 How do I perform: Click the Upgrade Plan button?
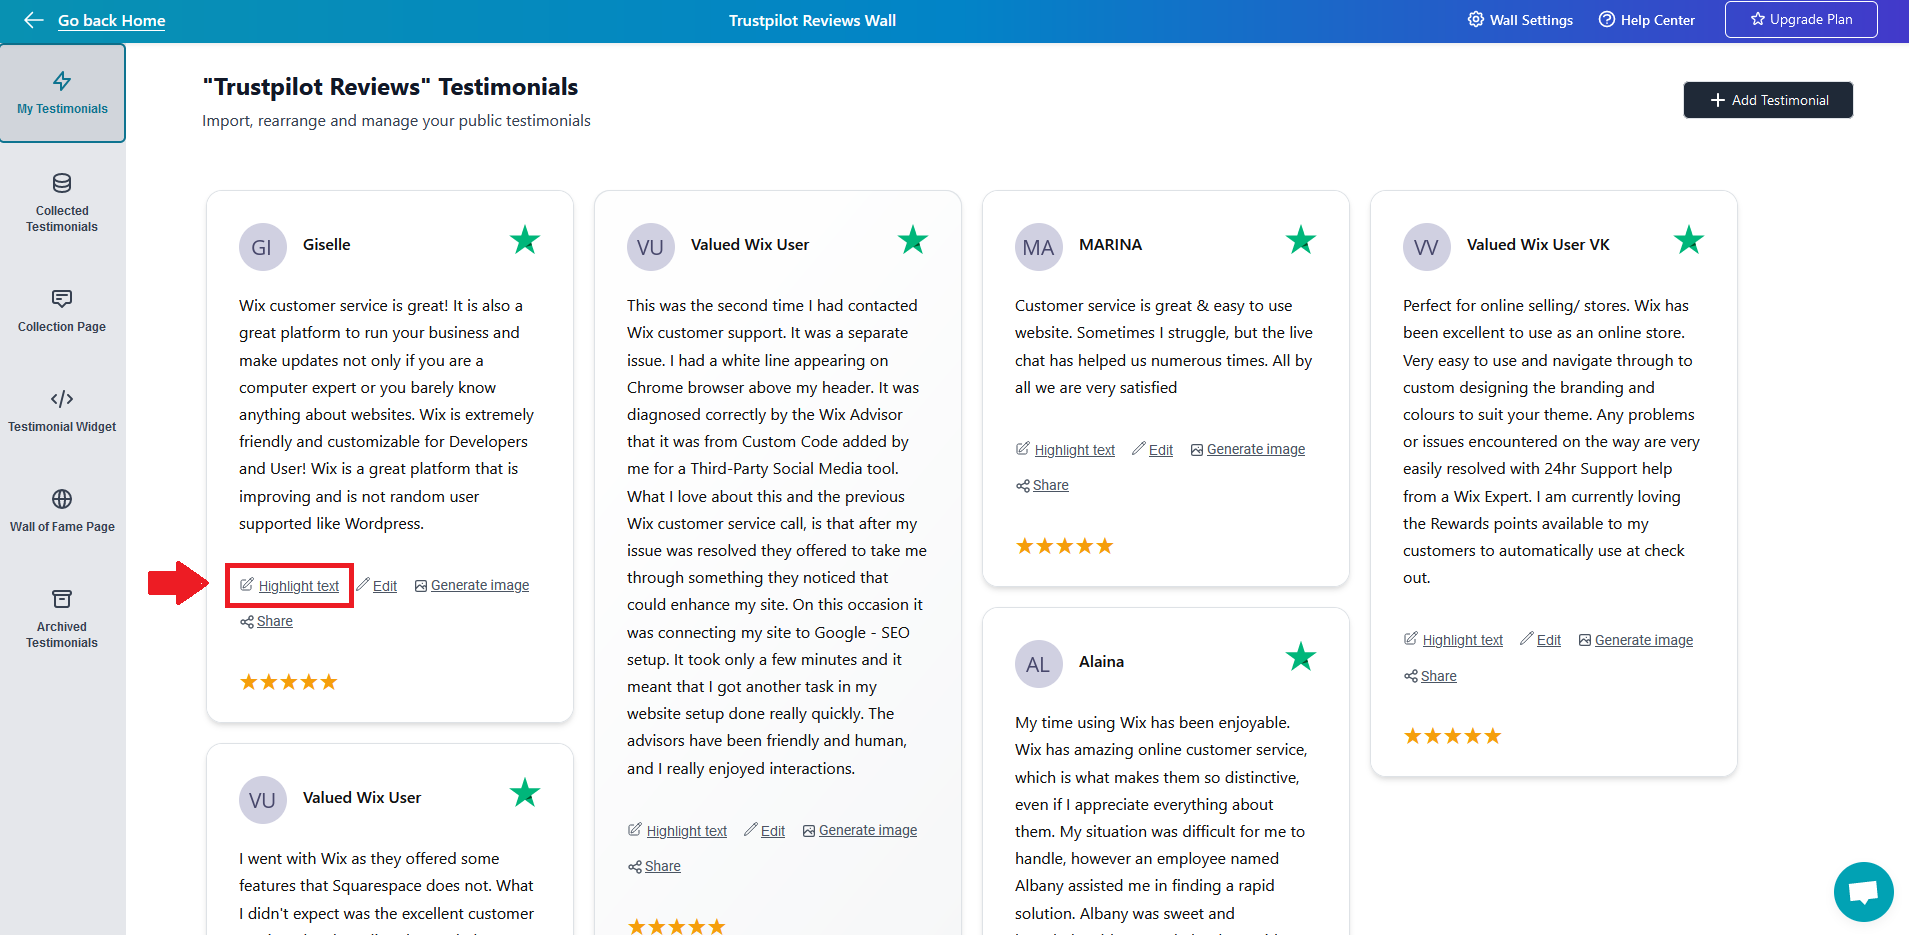1800,20
